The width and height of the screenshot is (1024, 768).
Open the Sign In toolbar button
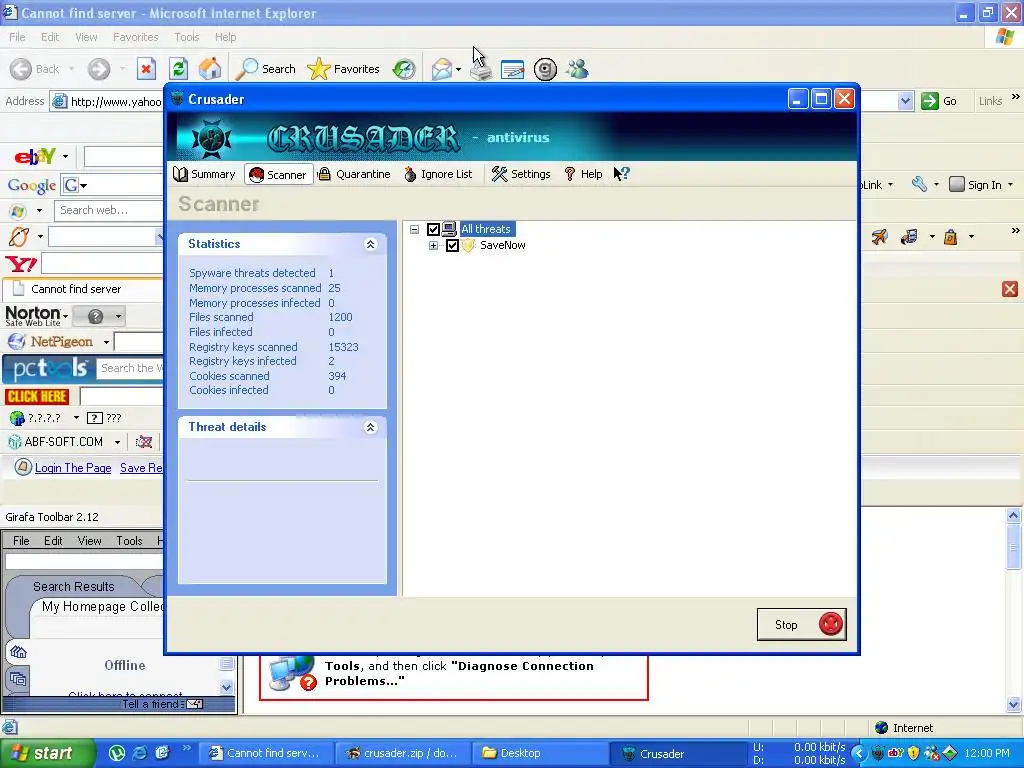coord(980,185)
